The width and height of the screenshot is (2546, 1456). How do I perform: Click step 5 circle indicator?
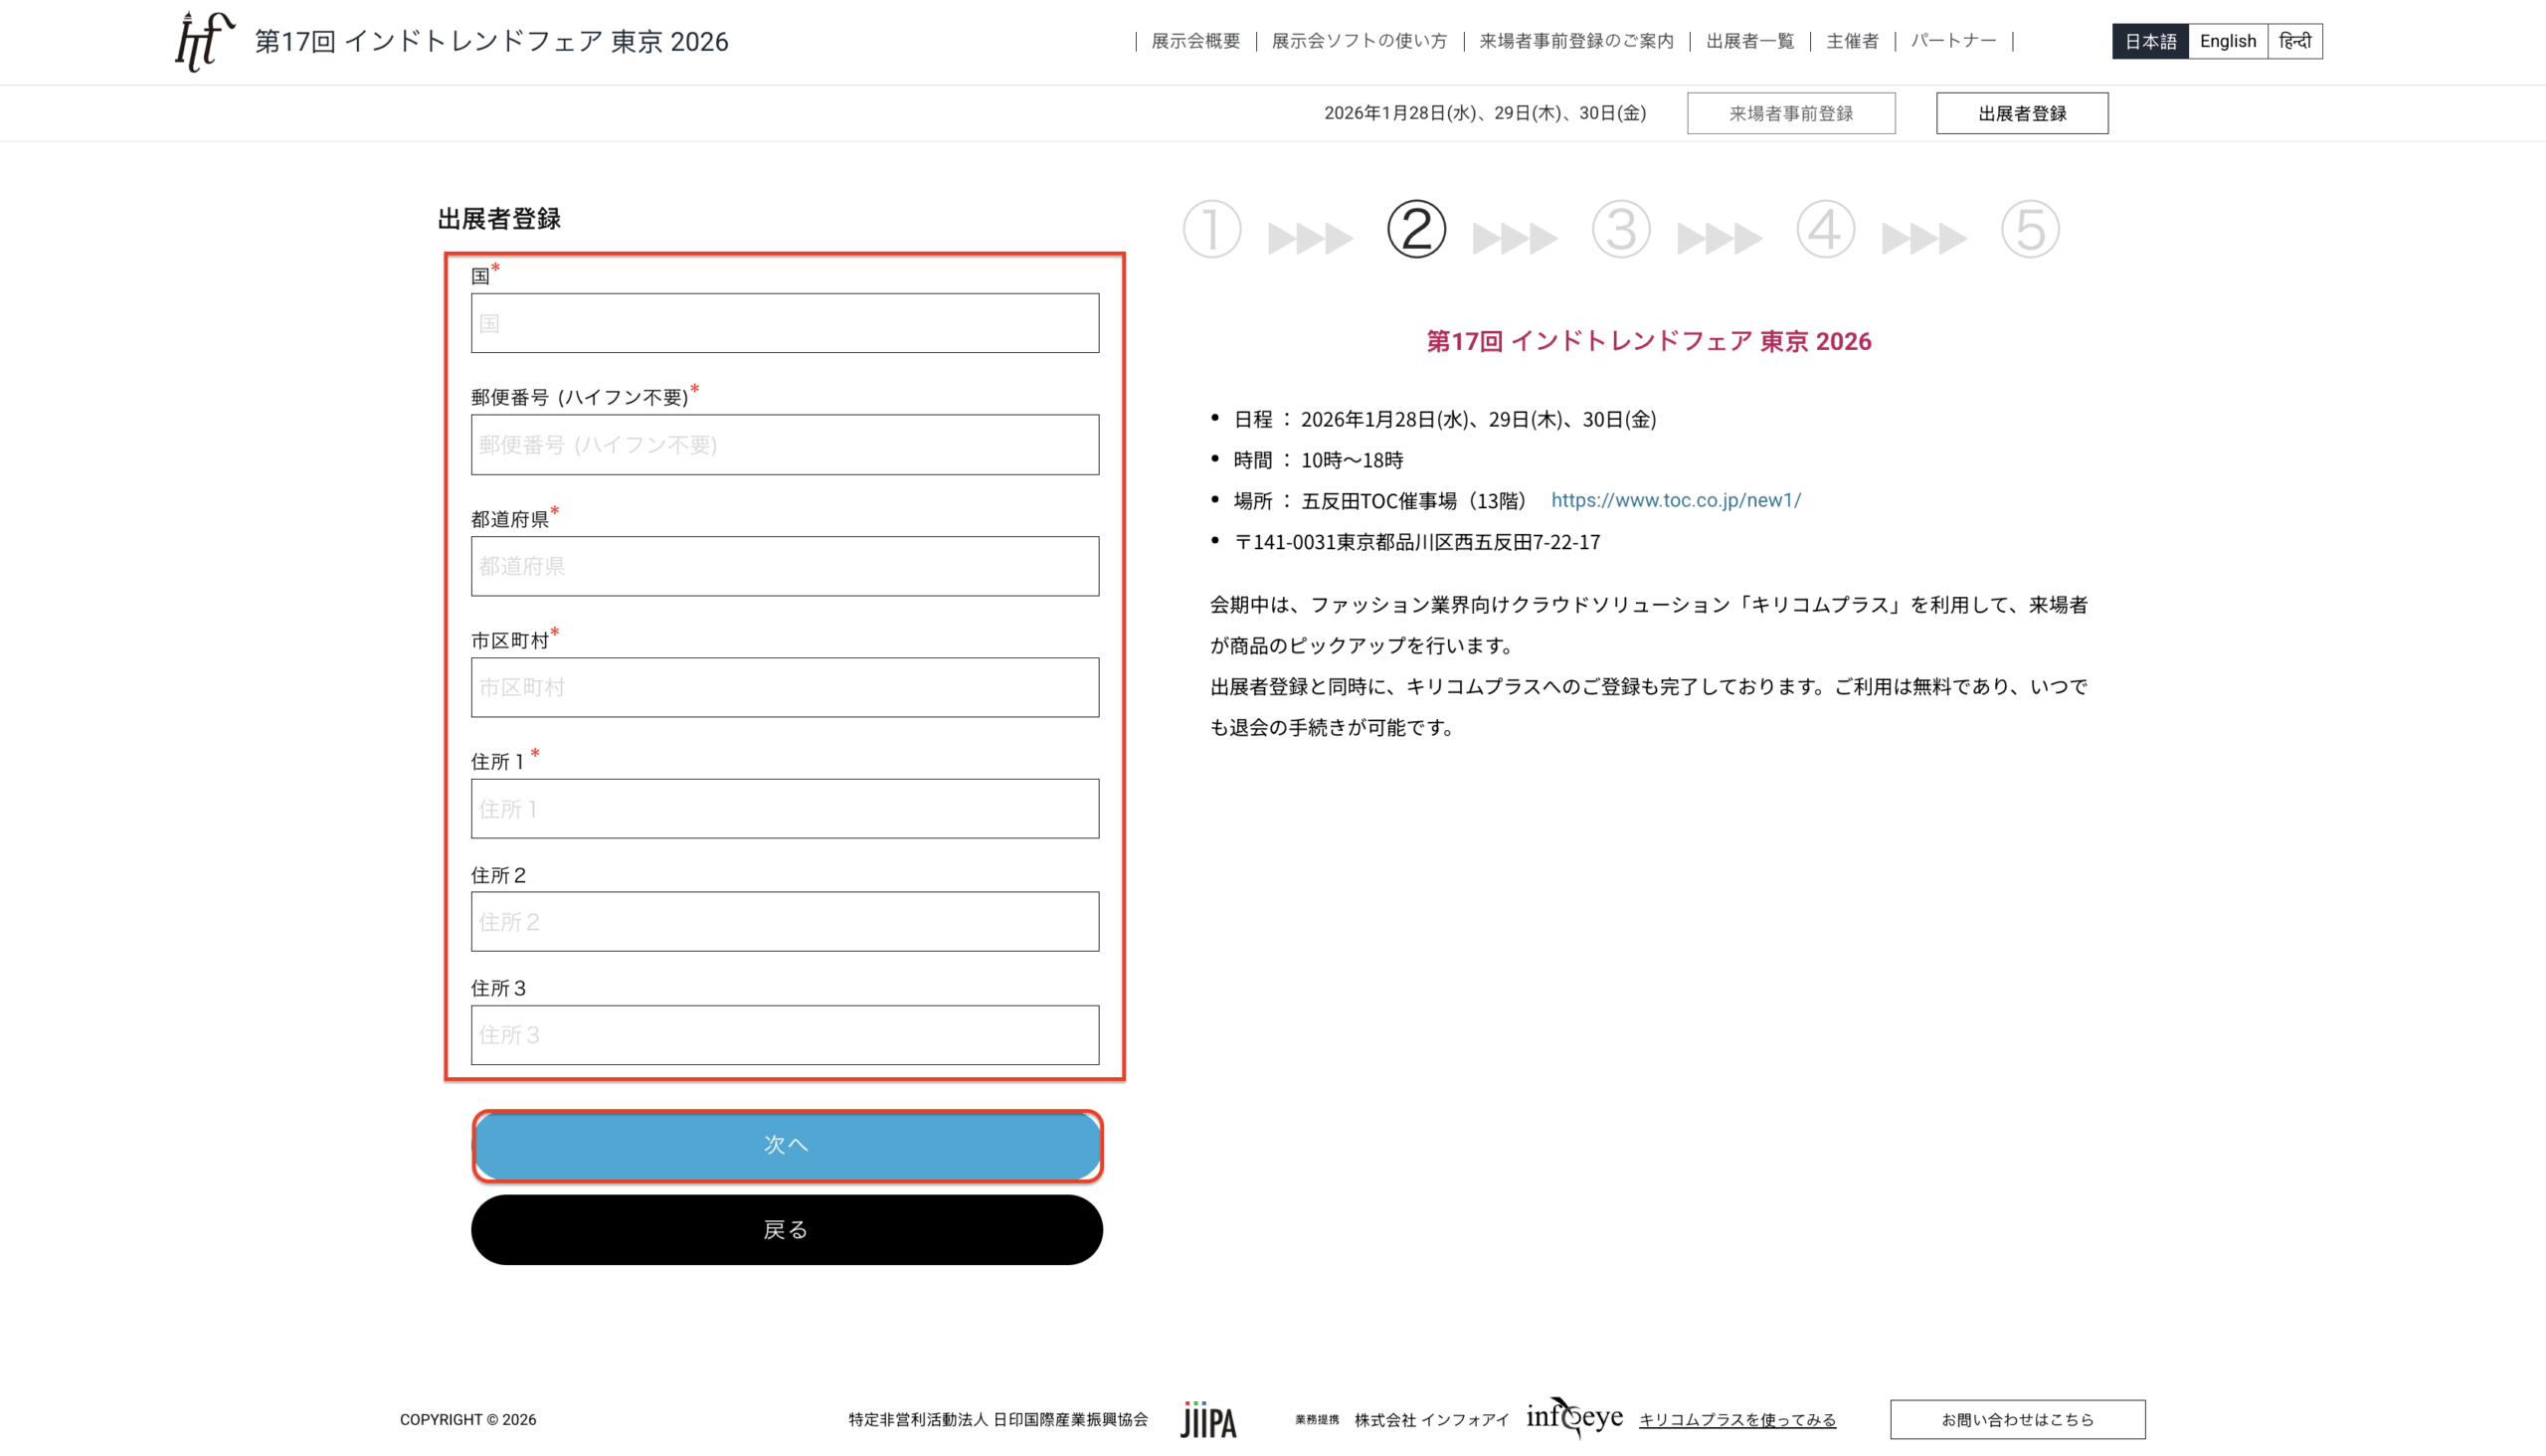2029,229
